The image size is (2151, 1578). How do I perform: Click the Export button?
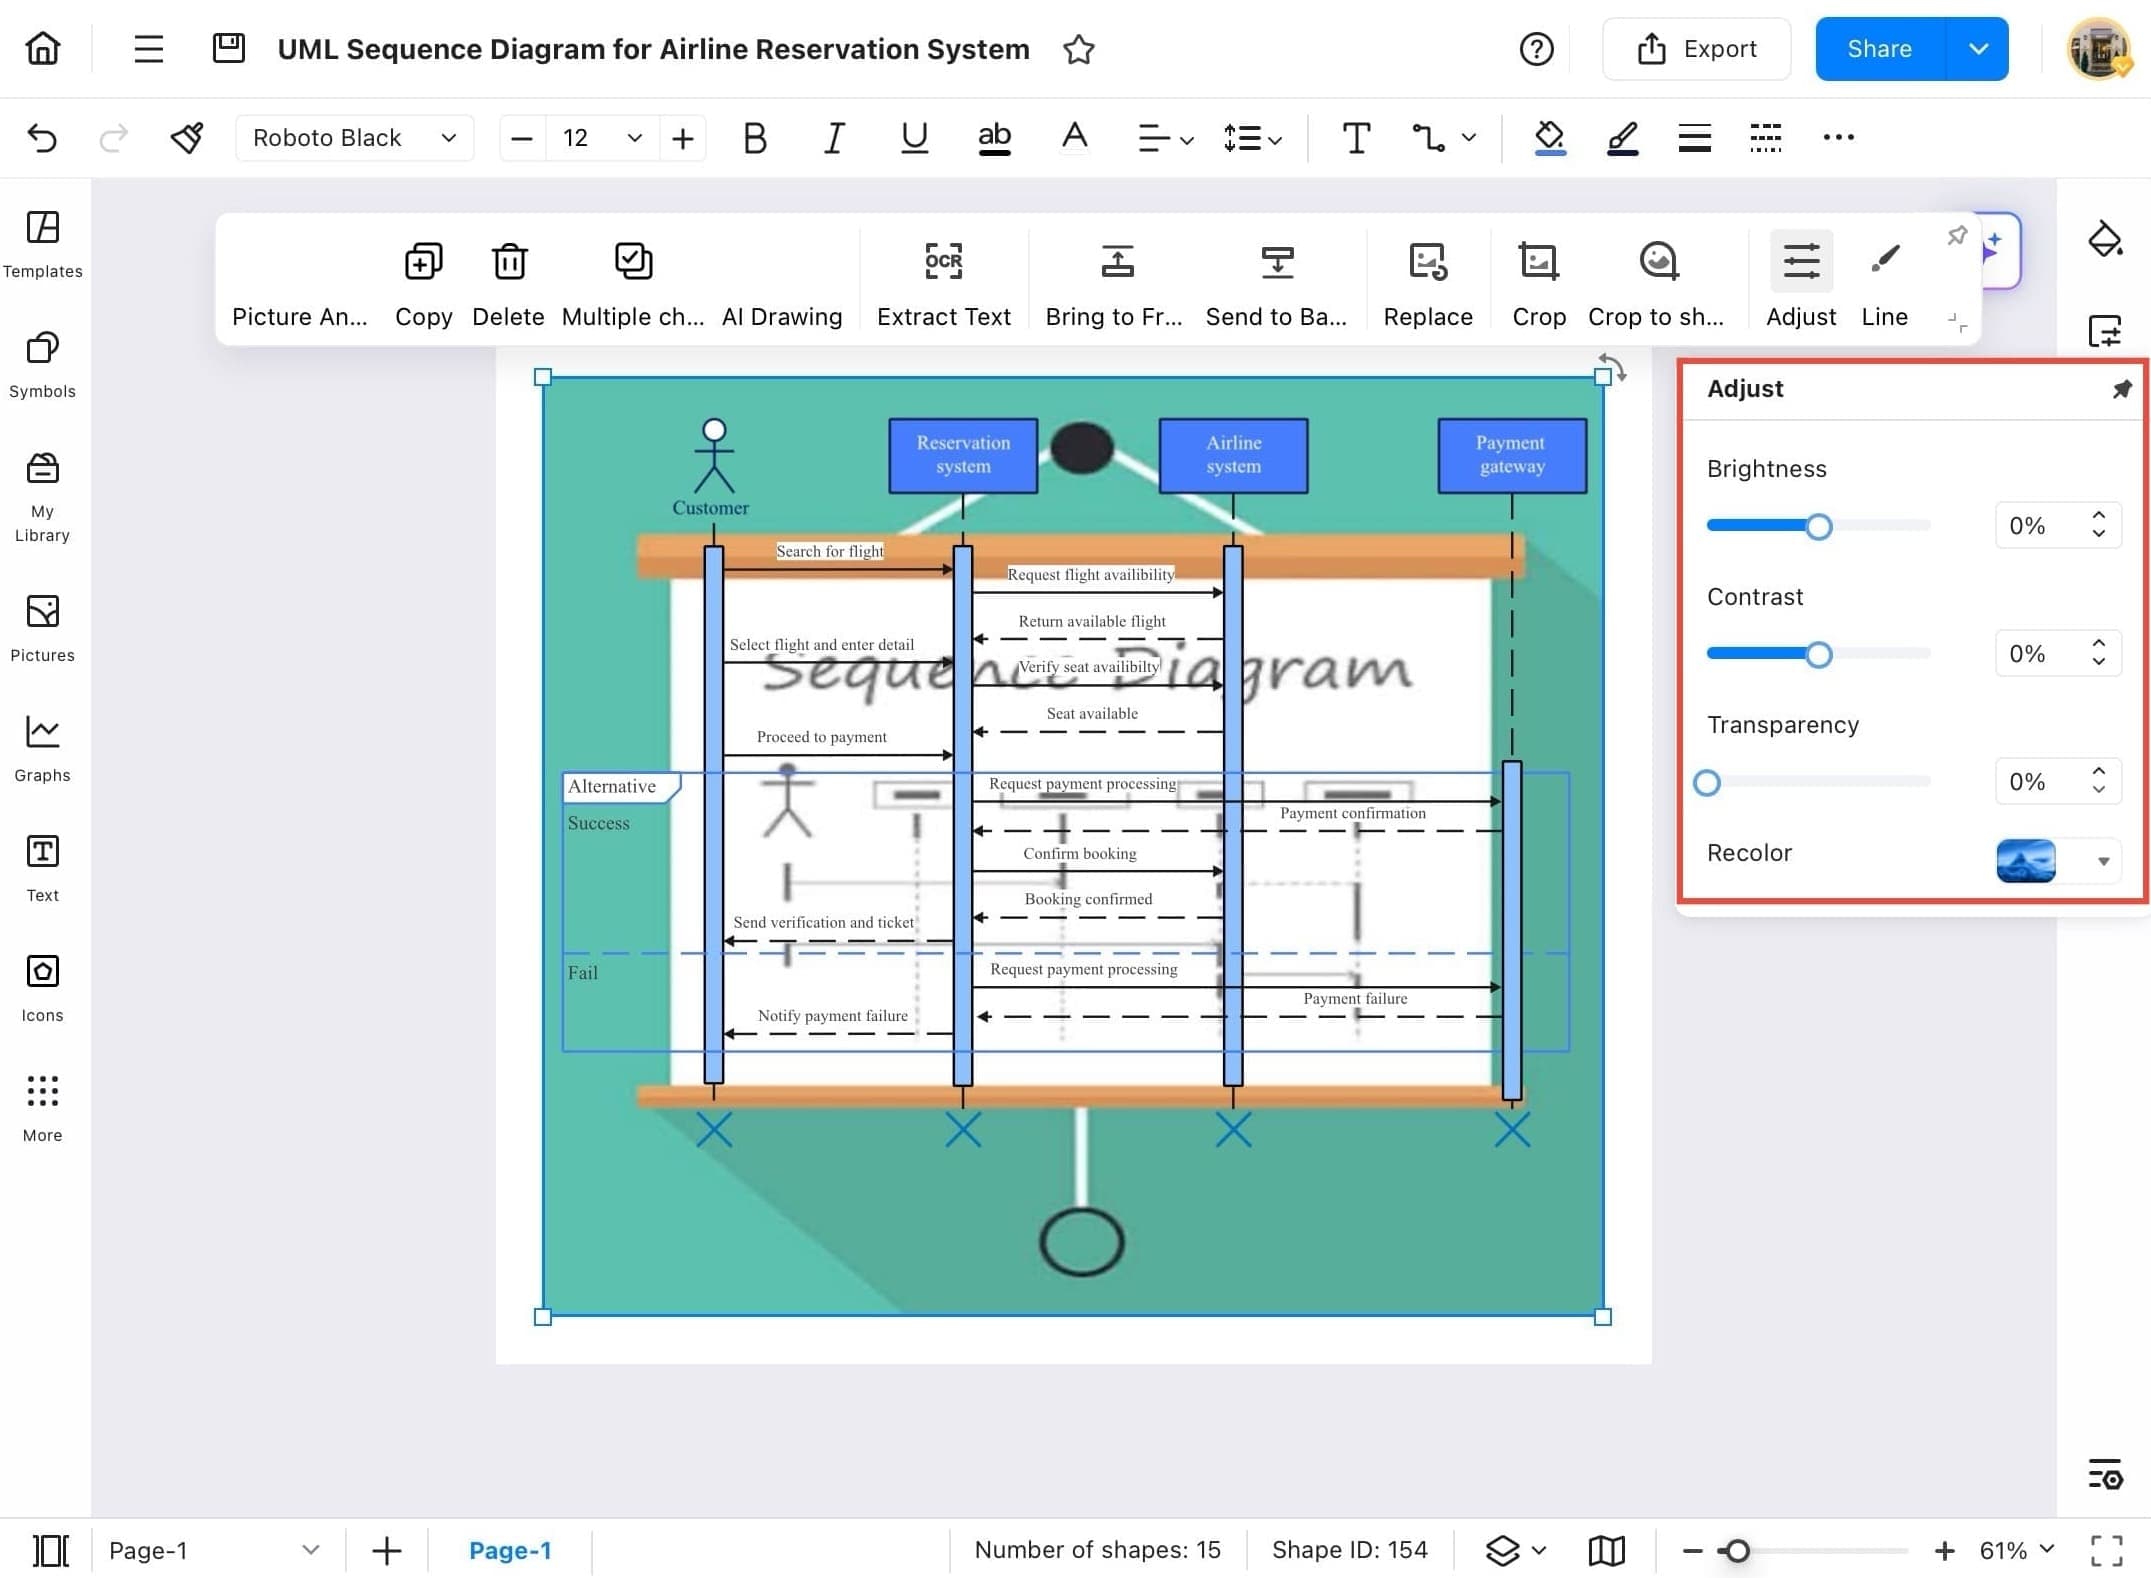point(1696,49)
